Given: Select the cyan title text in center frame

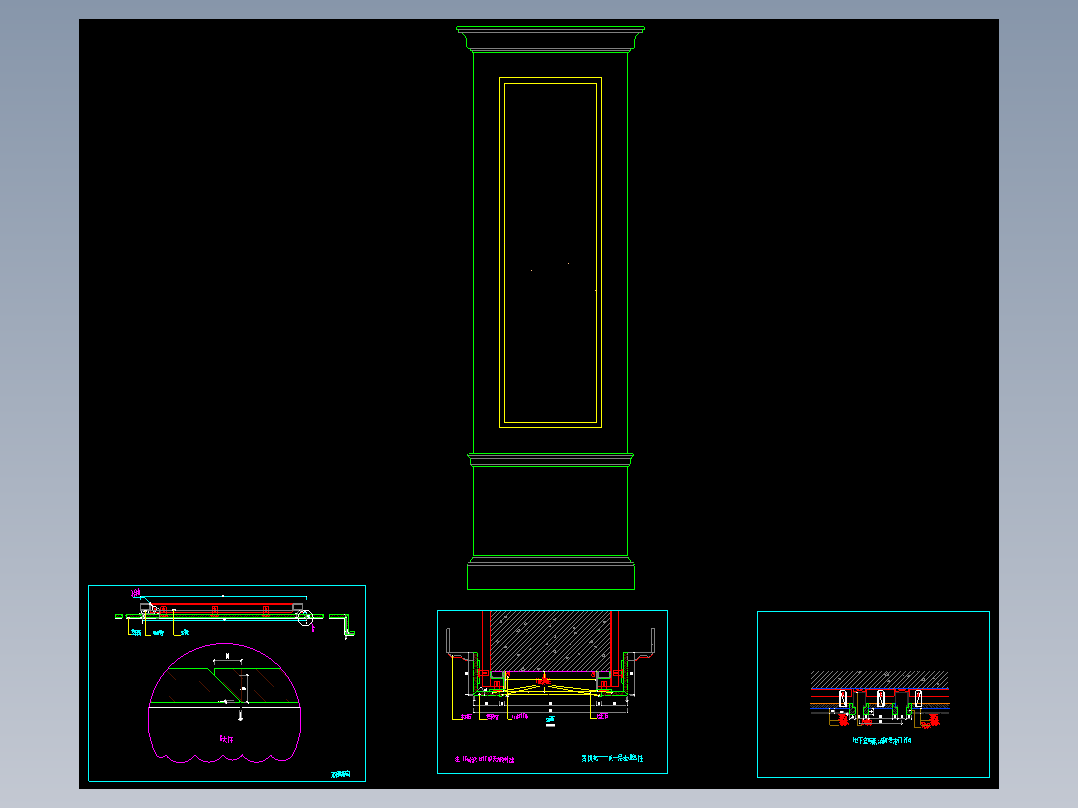Looking at the screenshot, I should tap(612, 758).
